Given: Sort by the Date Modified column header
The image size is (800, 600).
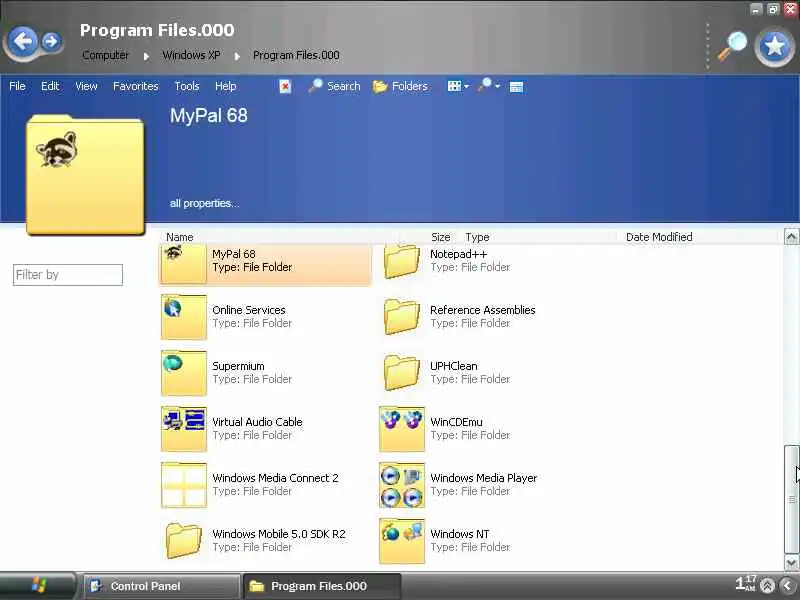Looking at the screenshot, I should pyautogui.click(x=659, y=237).
